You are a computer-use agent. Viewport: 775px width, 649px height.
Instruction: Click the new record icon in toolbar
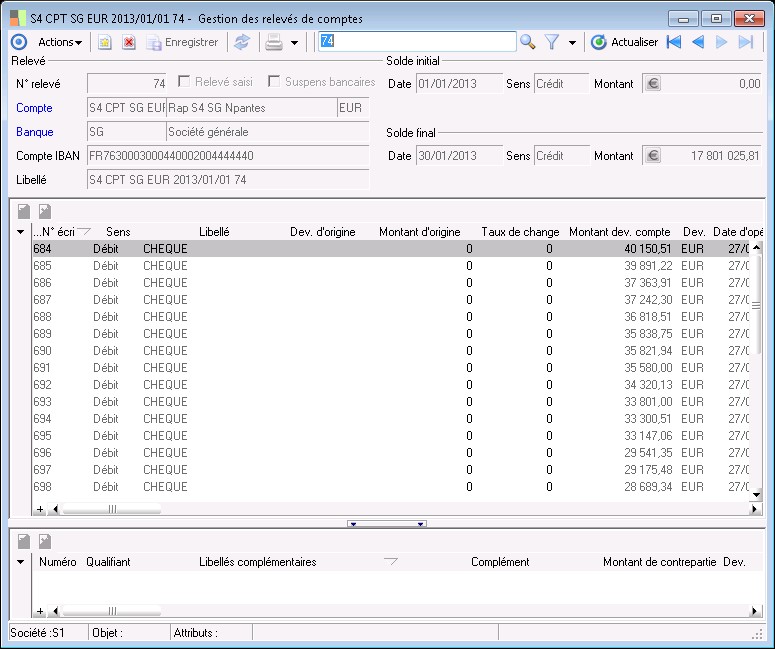104,42
